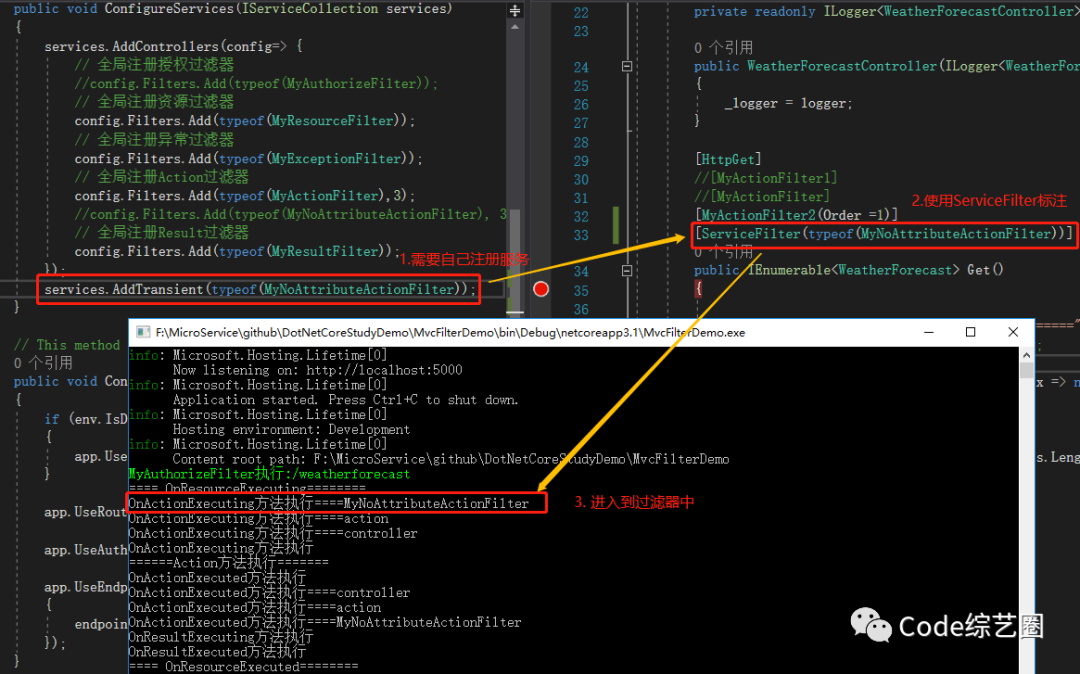Screen dimensions: 1080x674
Task: Click the "Content root path" console line
Action: click(451, 459)
